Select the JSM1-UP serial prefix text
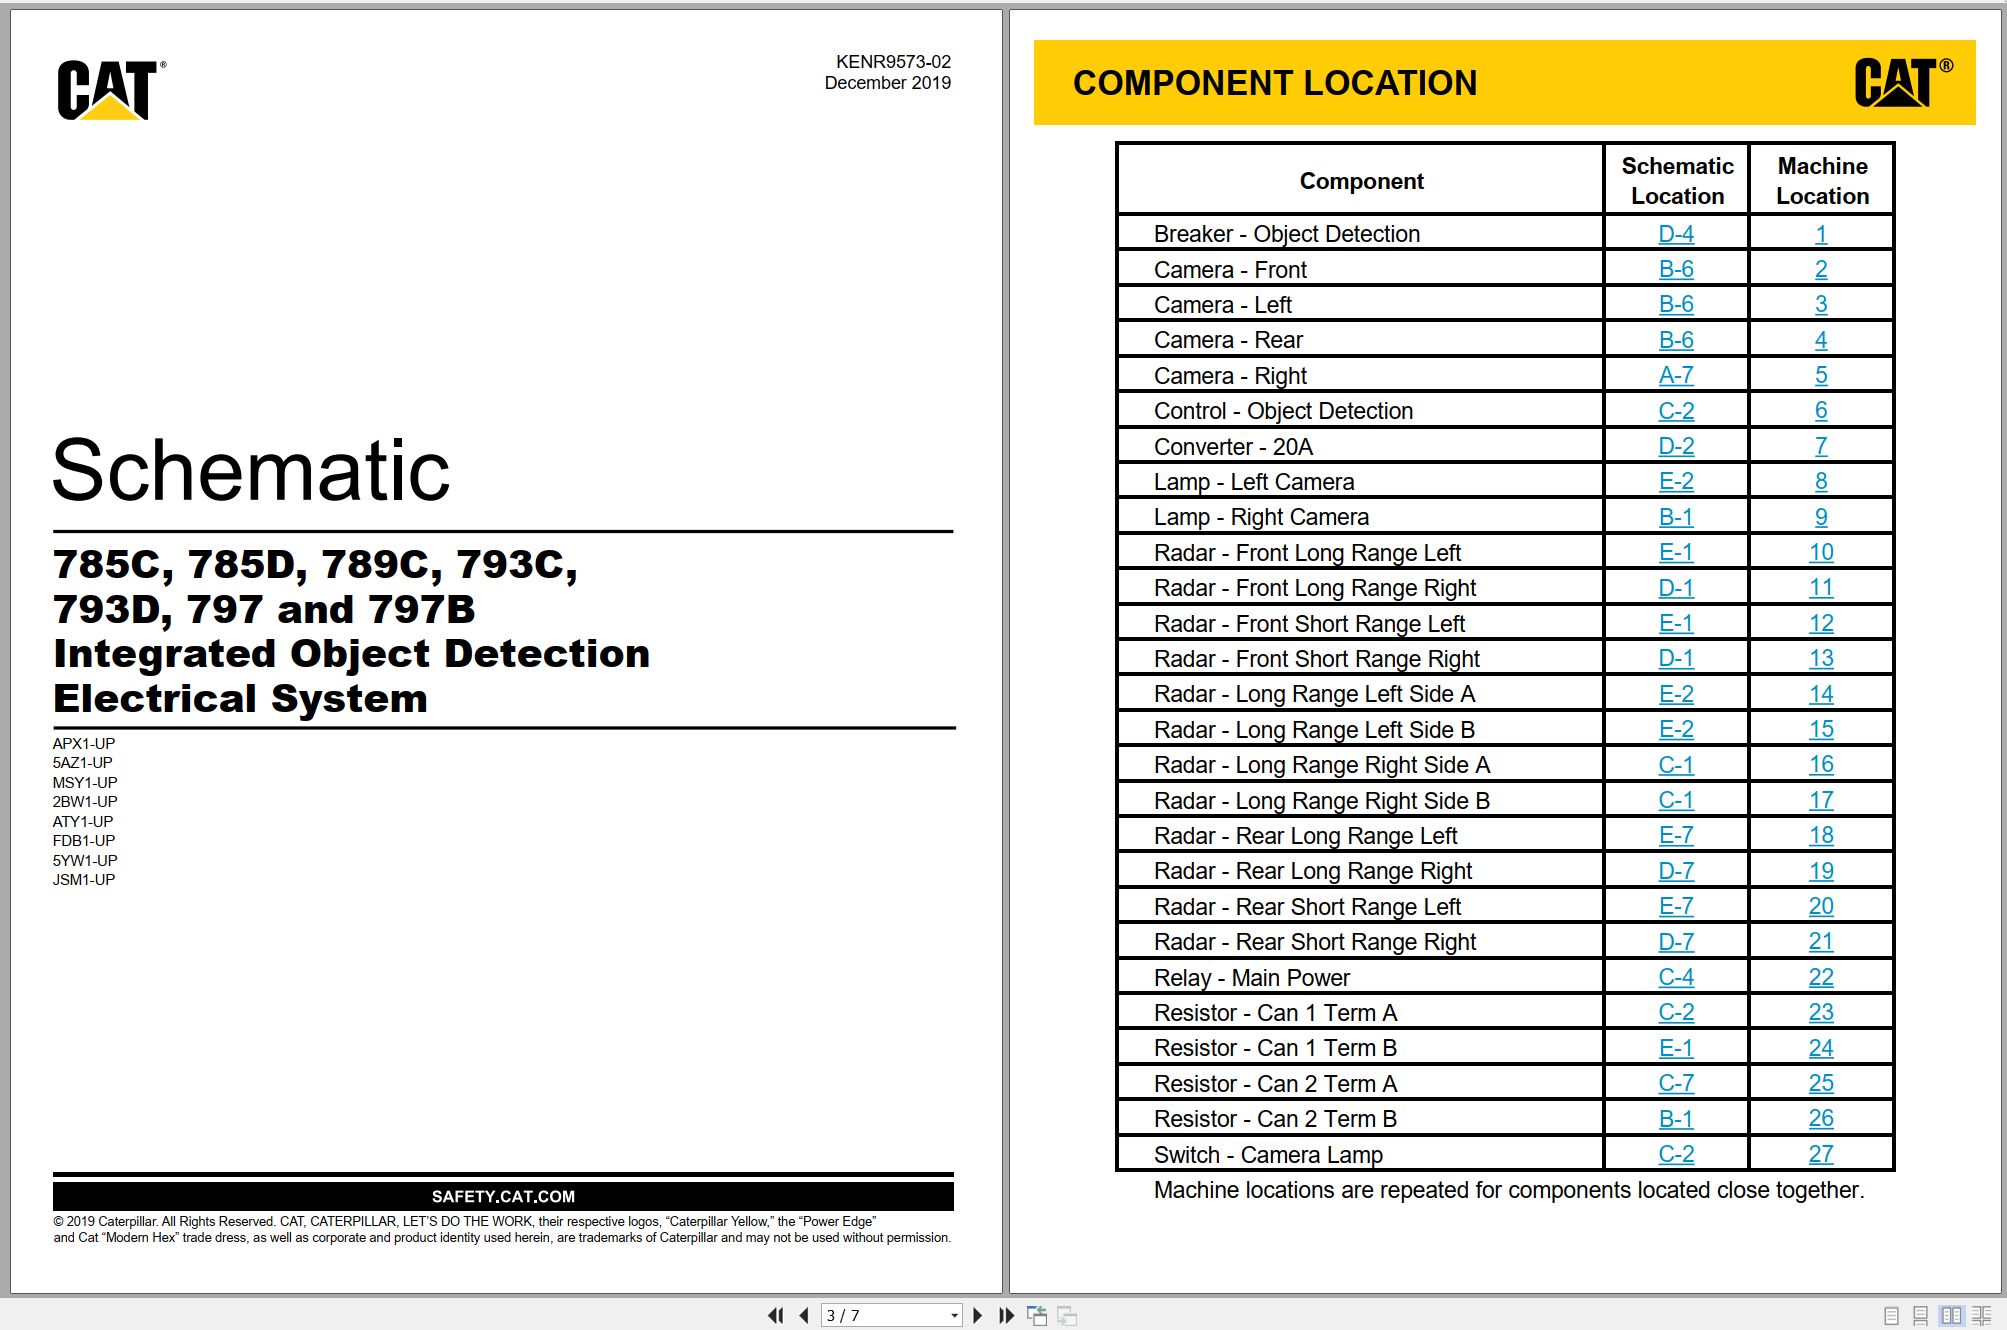 (84, 880)
